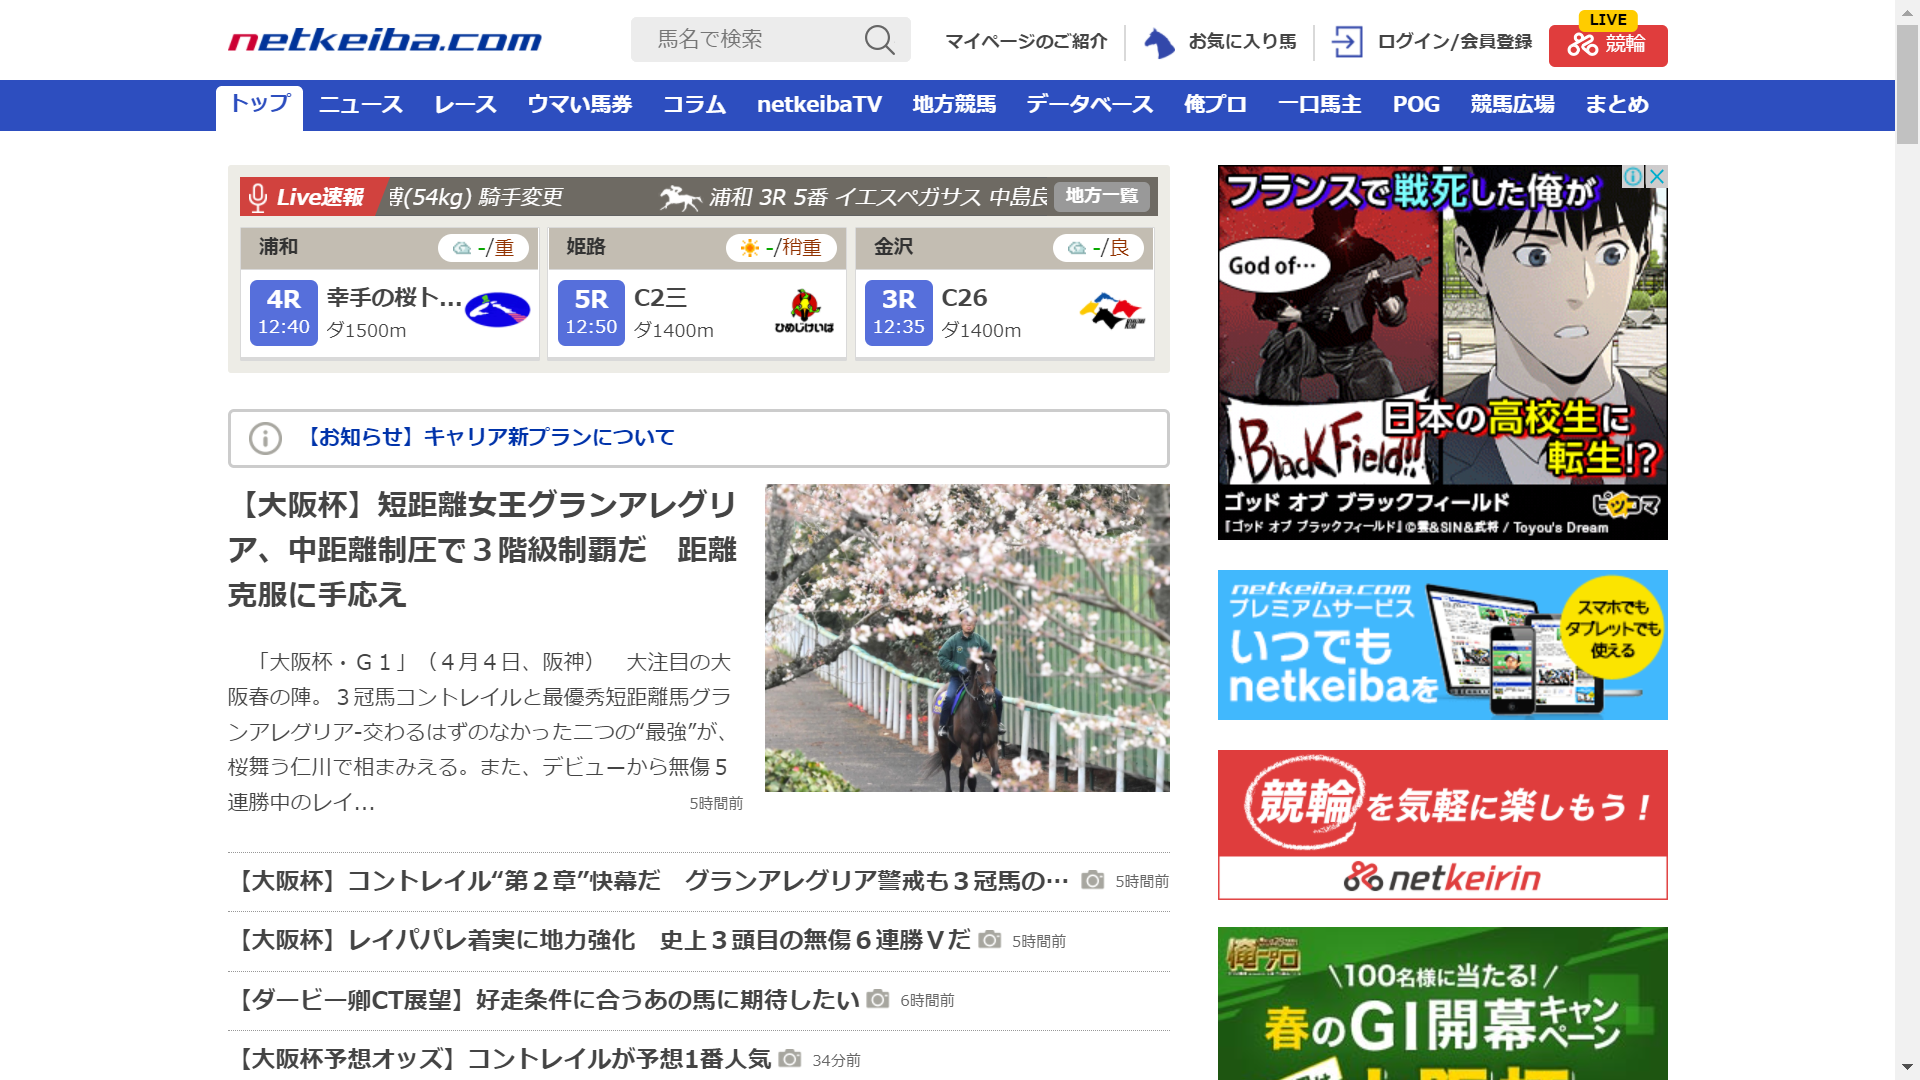
Task: Open the LIVE keirin bicycle button
Action: pyautogui.click(x=1607, y=45)
